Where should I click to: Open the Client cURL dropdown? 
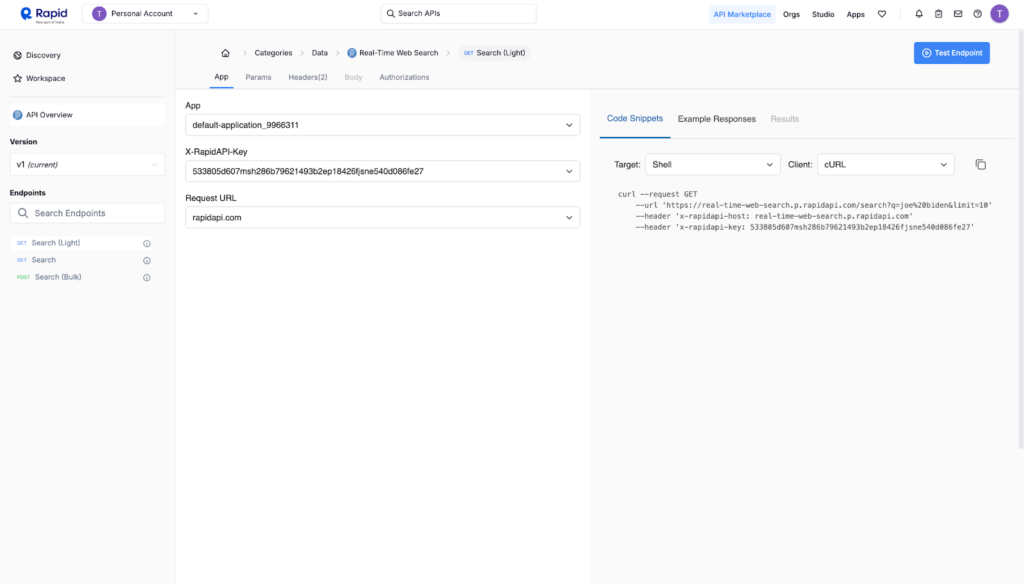point(886,165)
